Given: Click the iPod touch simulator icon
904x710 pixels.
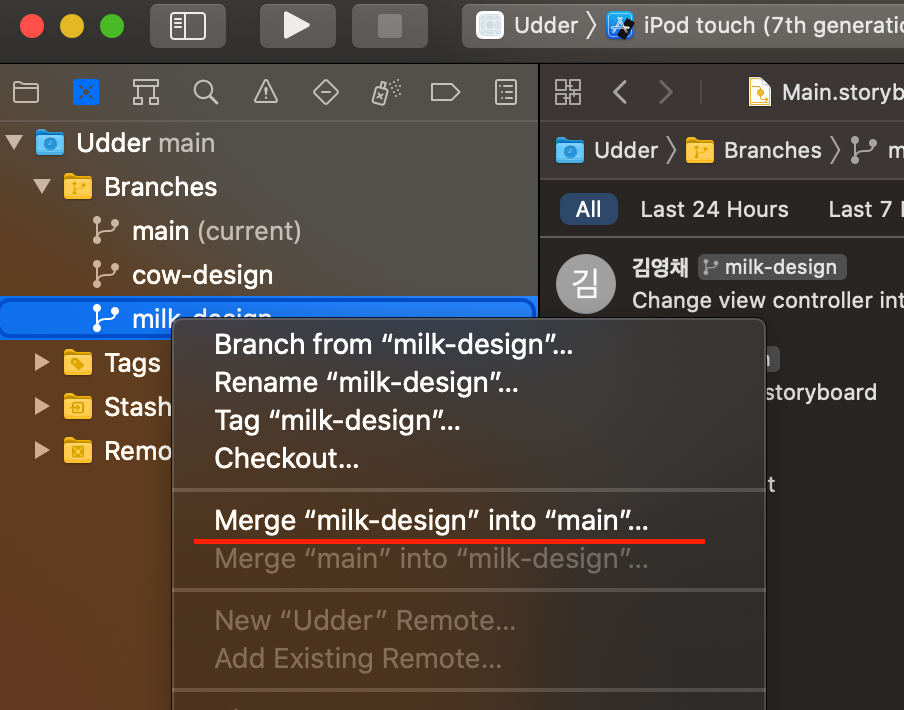Looking at the screenshot, I should 620,26.
